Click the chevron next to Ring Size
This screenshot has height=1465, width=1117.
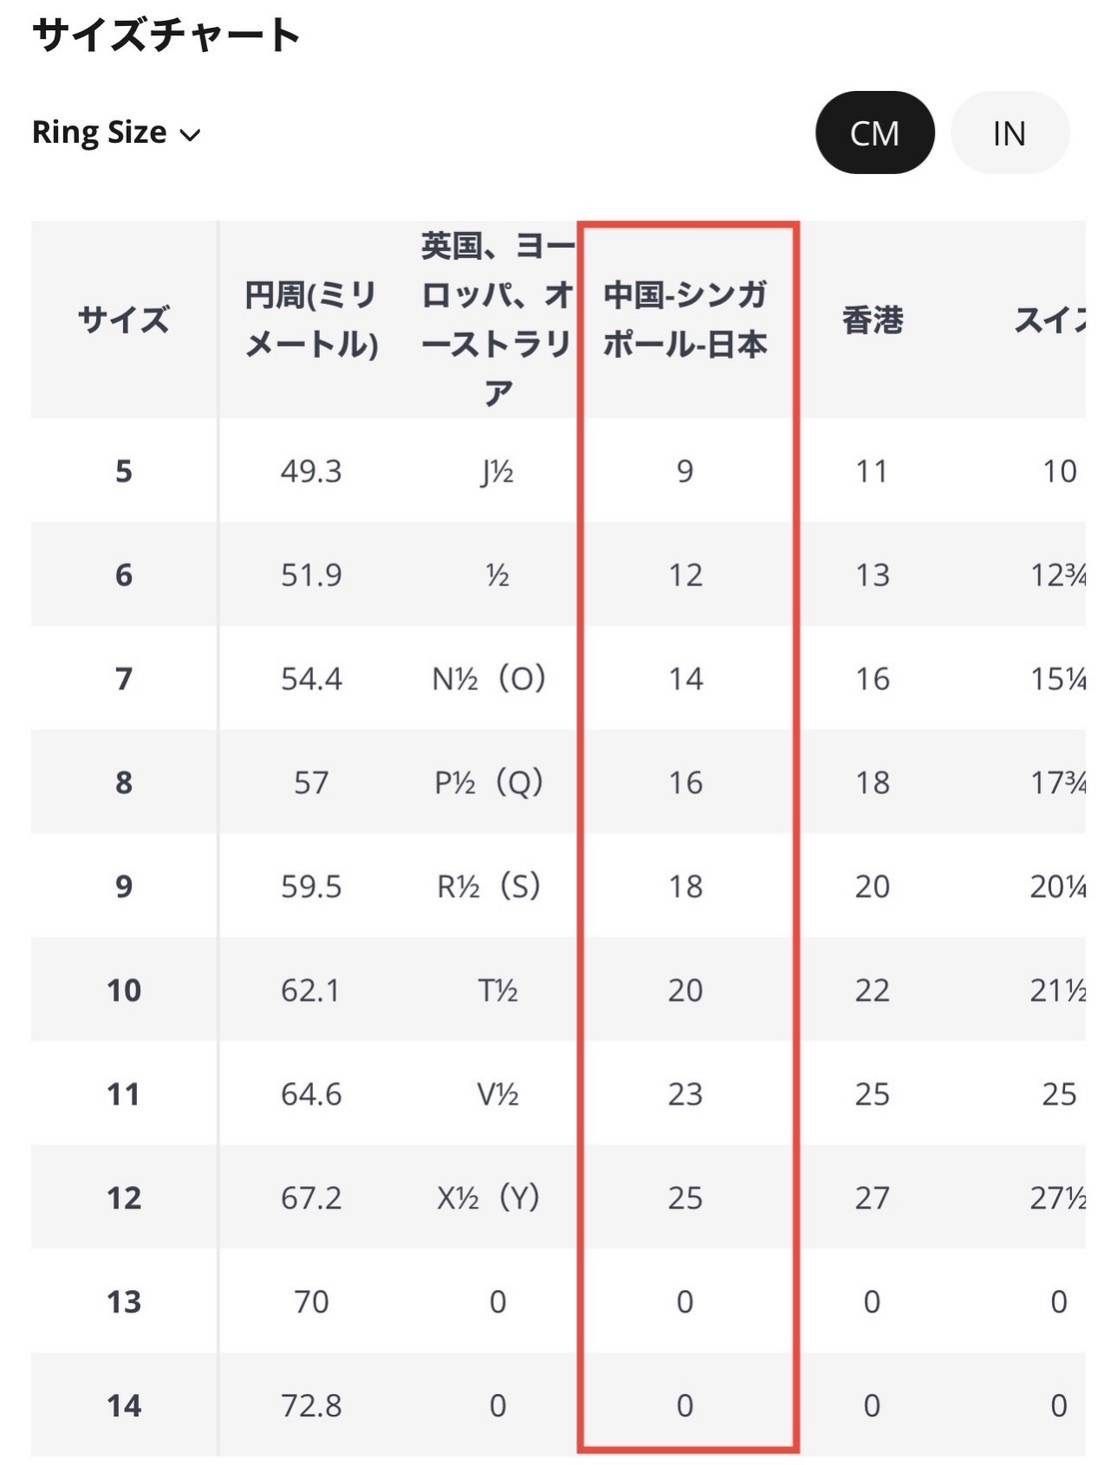(x=190, y=135)
